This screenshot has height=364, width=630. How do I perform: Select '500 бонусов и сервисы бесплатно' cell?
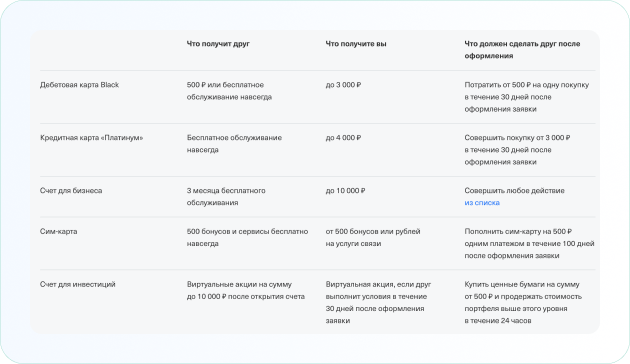point(247,237)
